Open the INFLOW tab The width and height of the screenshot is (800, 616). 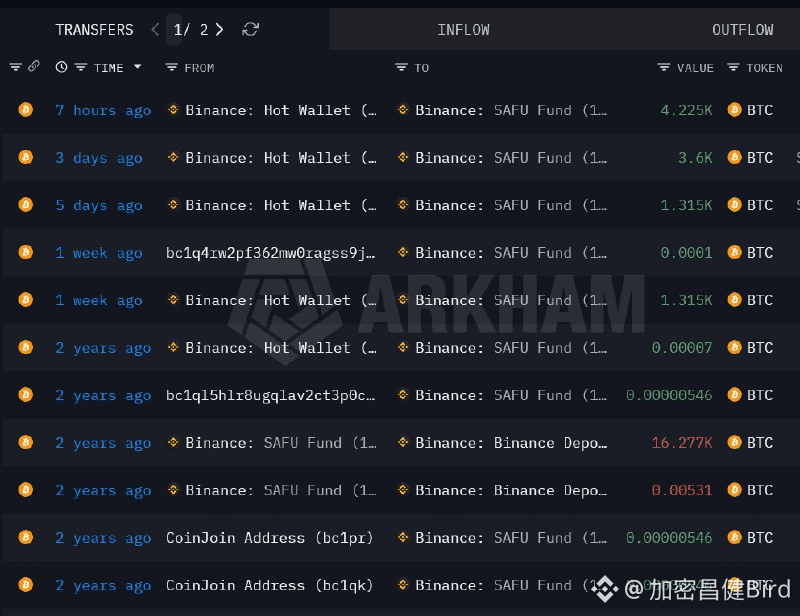point(463,30)
